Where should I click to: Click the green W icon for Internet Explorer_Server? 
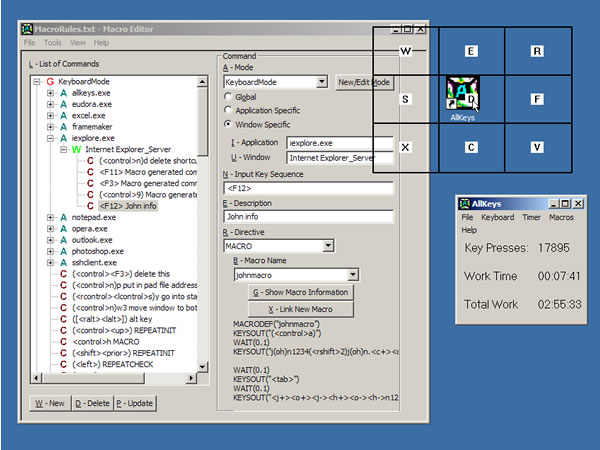[77, 149]
